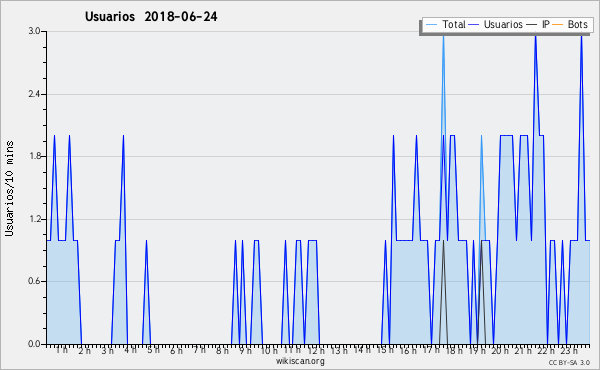Click the 7 h x-axis label
Viewport: 600px width, 370px height.
199,350
